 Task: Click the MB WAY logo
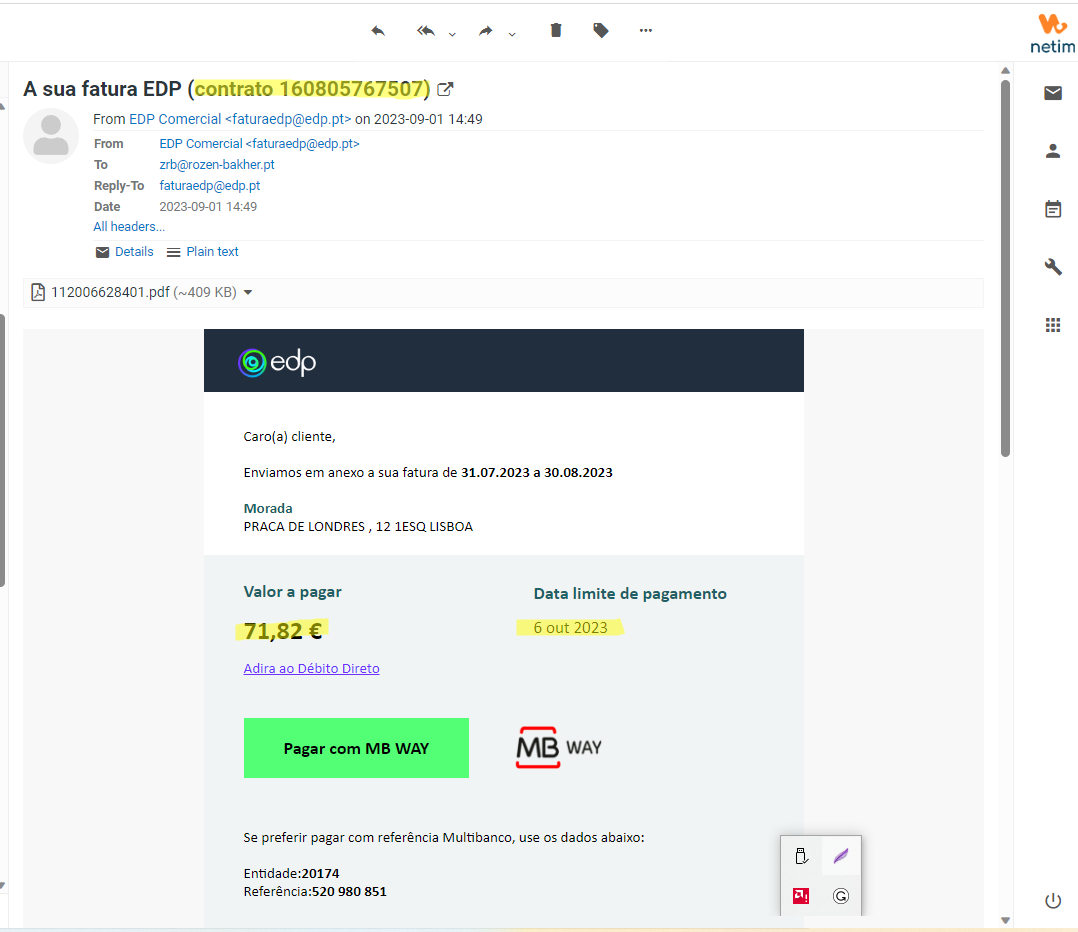[x=559, y=747]
